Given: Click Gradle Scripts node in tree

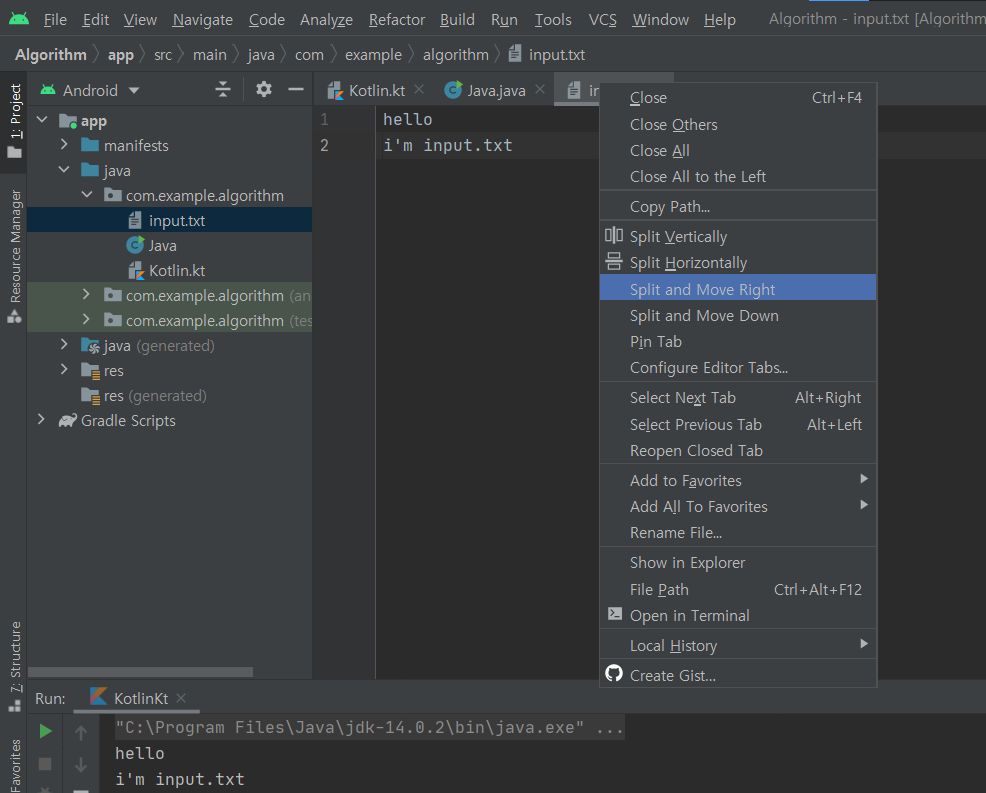Looking at the screenshot, I should (128, 421).
